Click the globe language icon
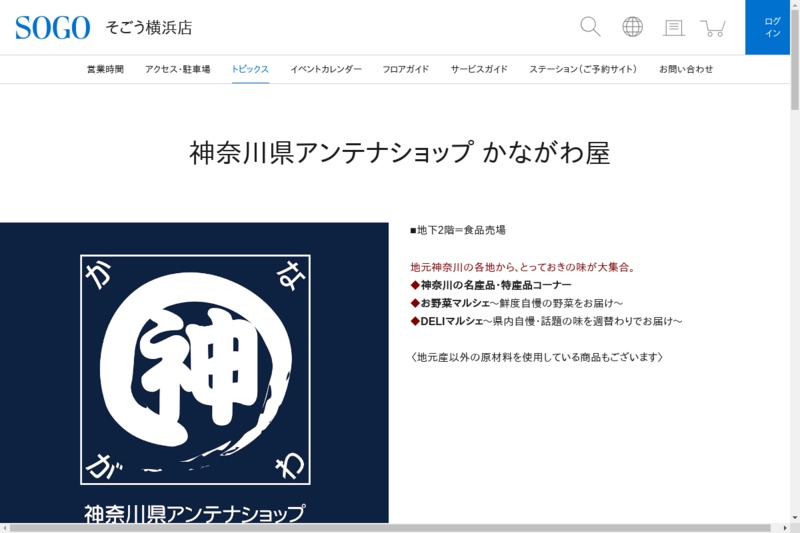800x533 pixels. coord(632,27)
